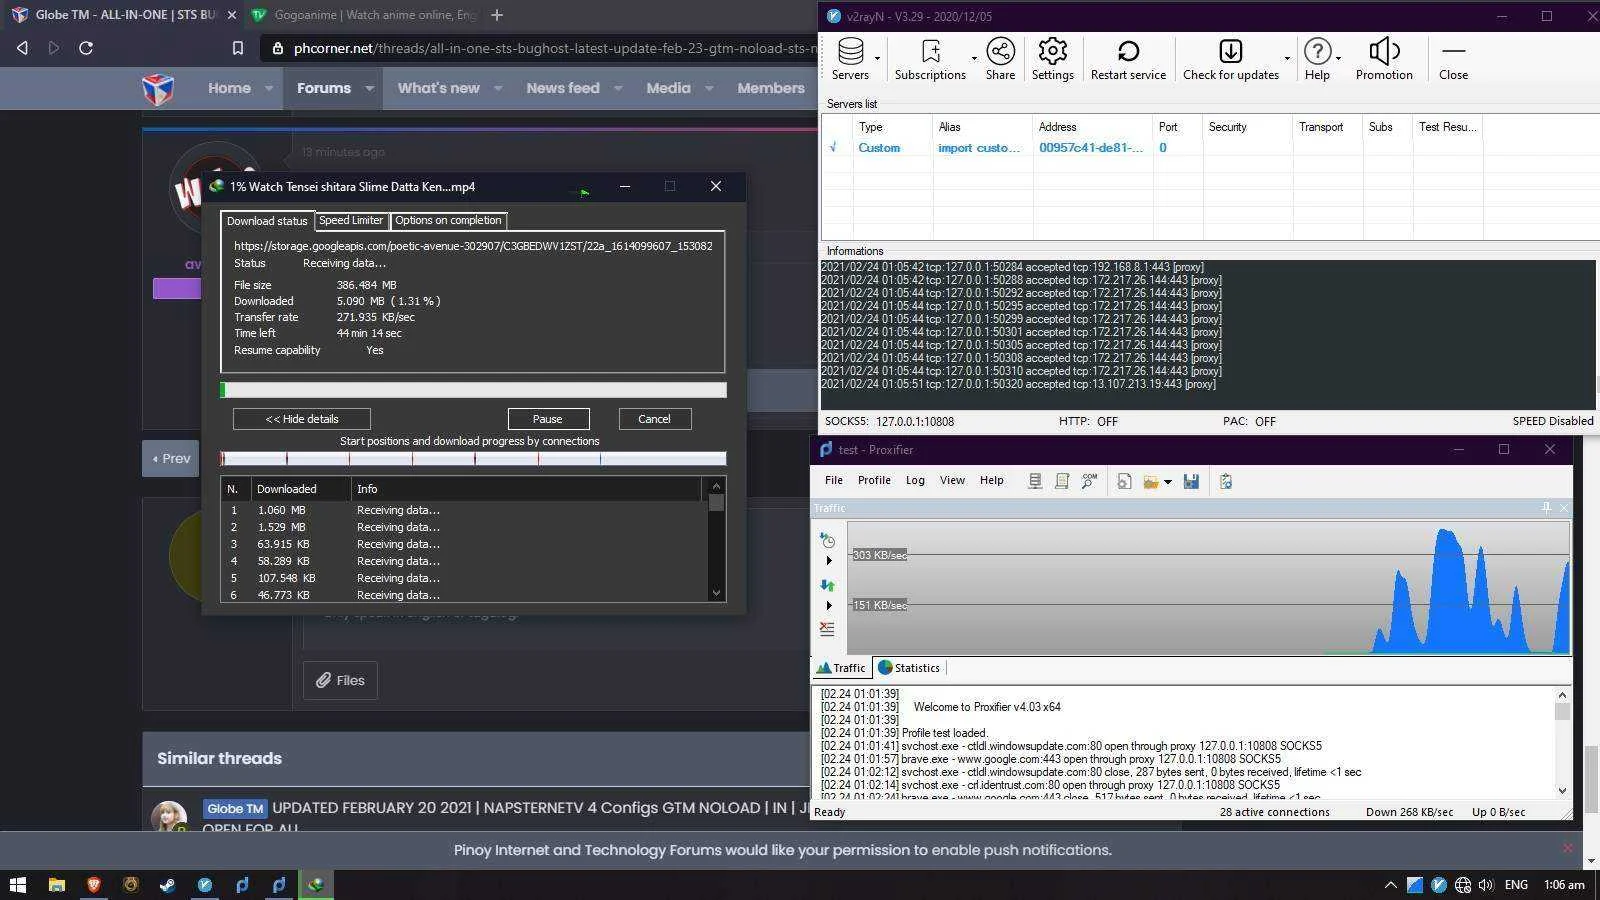The height and width of the screenshot is (900, 1600).
Task: Click the connections progress segments bar
Action: (474, 459)
